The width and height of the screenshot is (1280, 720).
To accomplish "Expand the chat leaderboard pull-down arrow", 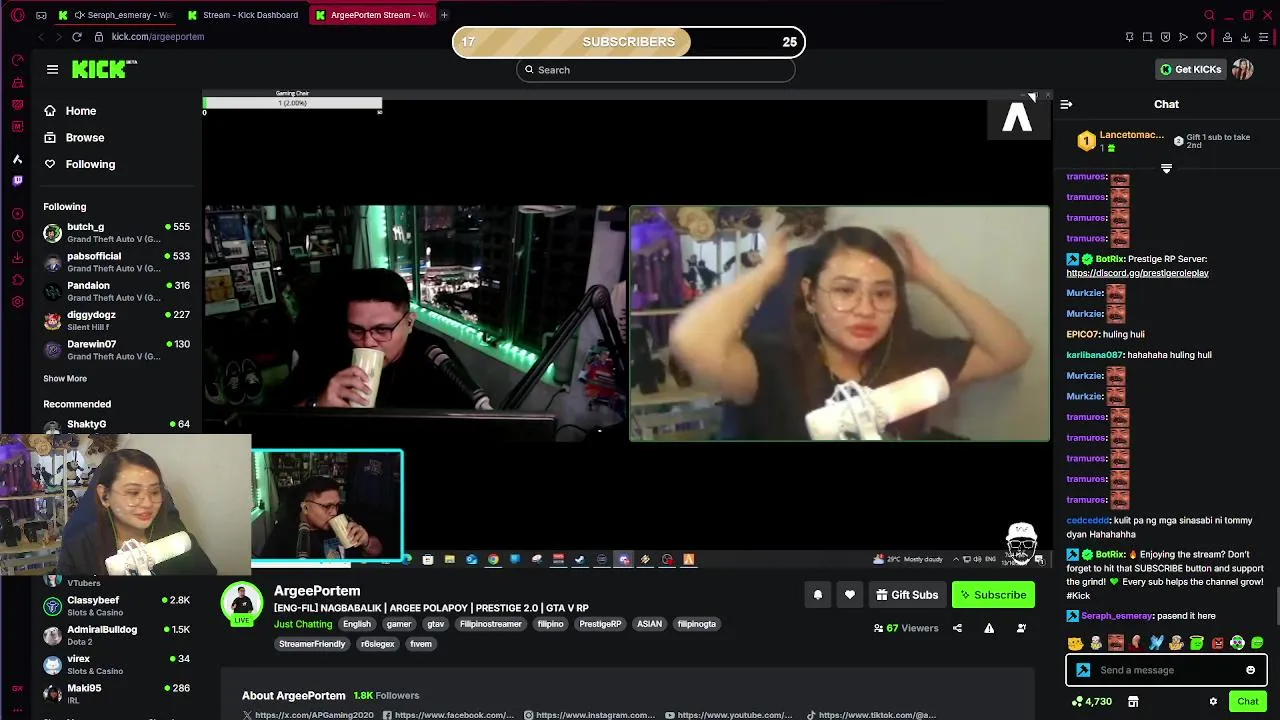I will [x=1166, y=168].
